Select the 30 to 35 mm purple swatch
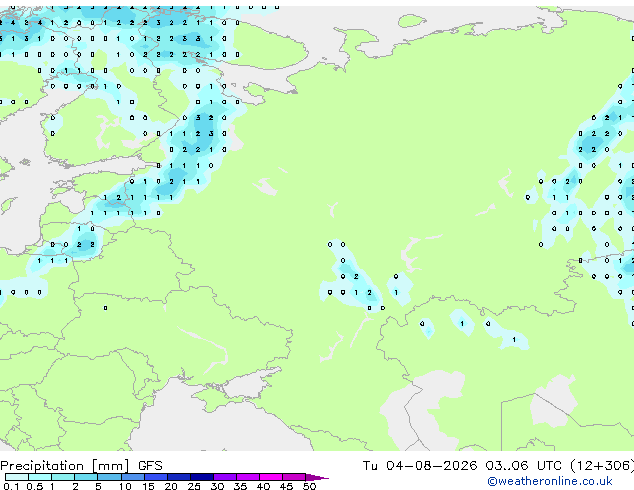This screenshot has width=634, height=490. click(x=224, y=477)
